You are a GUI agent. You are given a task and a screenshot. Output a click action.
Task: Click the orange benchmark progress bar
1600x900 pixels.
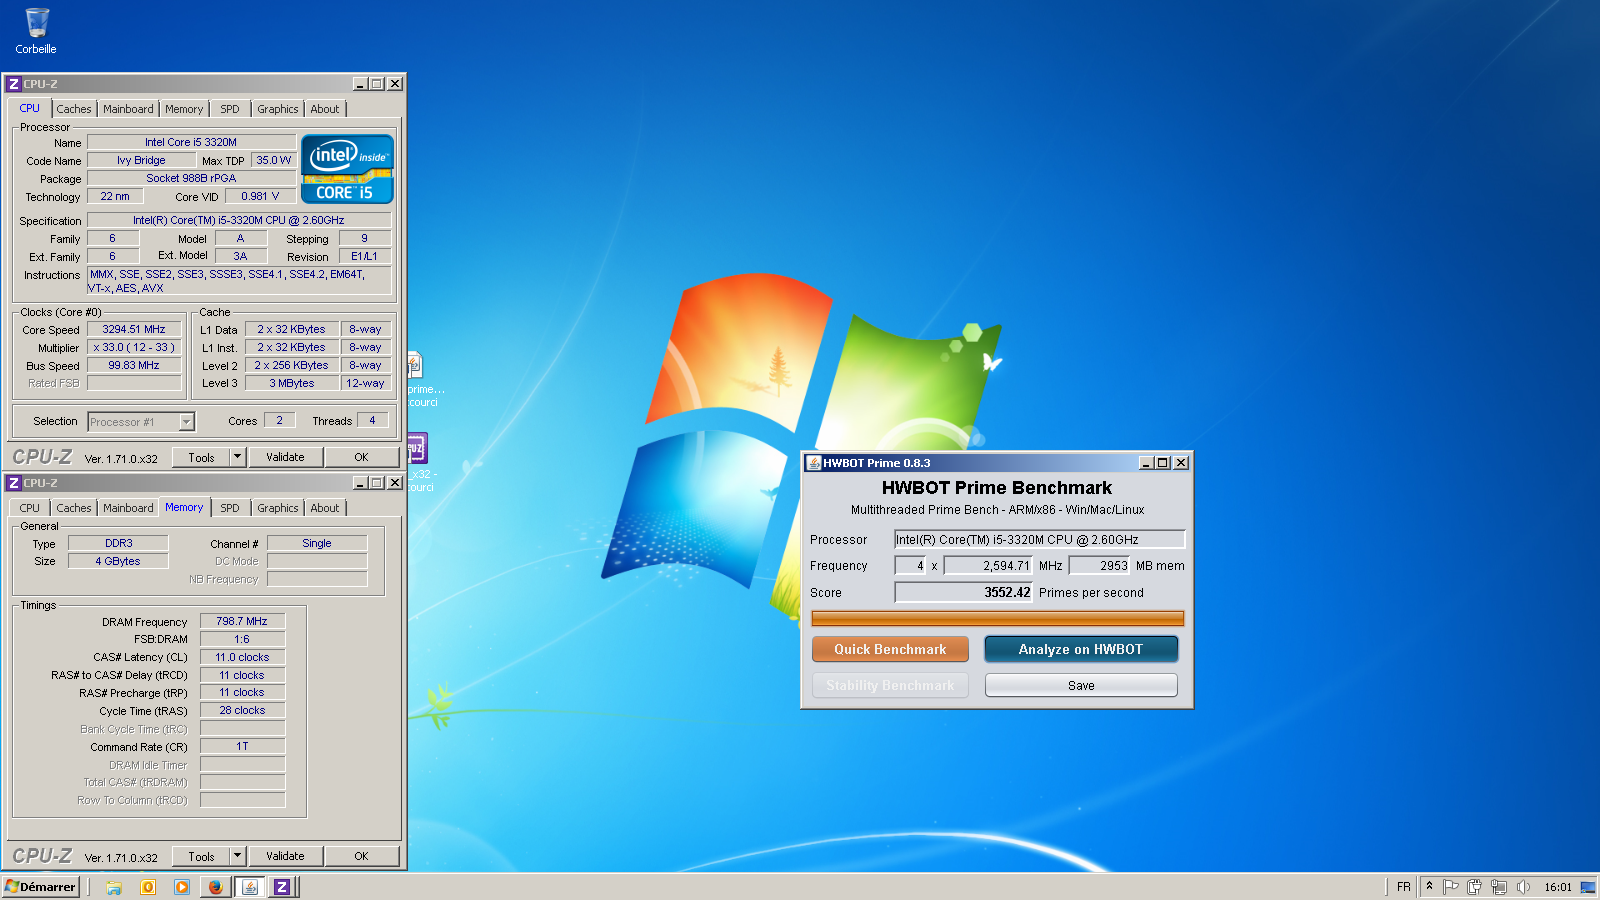998,619
